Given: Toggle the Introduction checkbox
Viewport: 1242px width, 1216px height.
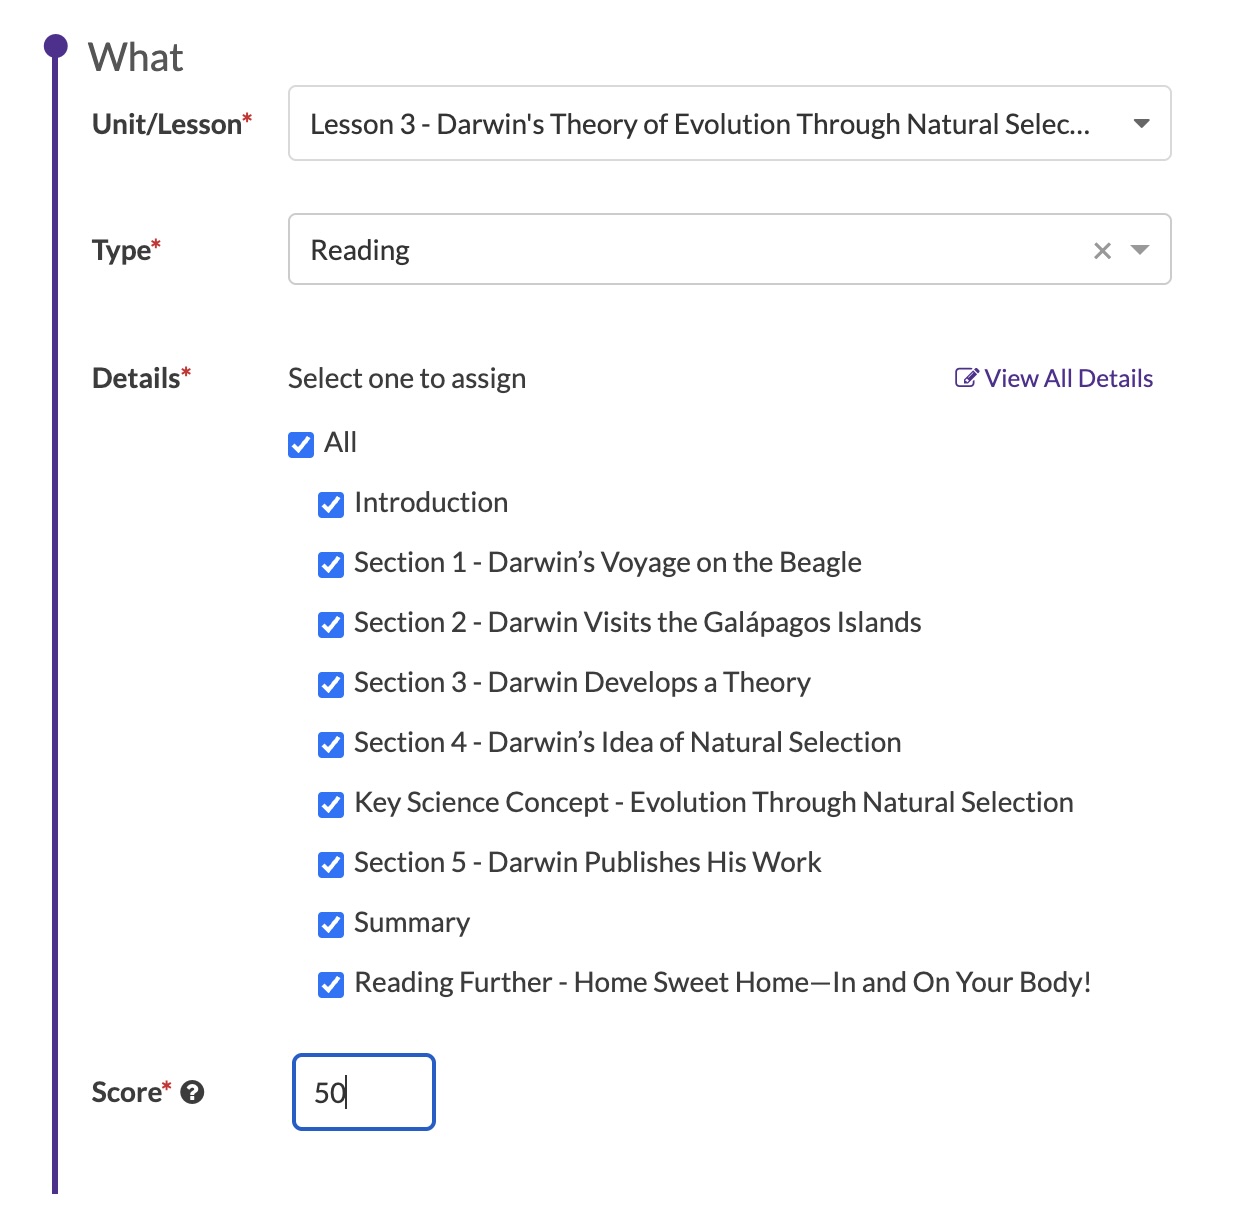Looking at the screenshot, I should click(x=331, y=504).
